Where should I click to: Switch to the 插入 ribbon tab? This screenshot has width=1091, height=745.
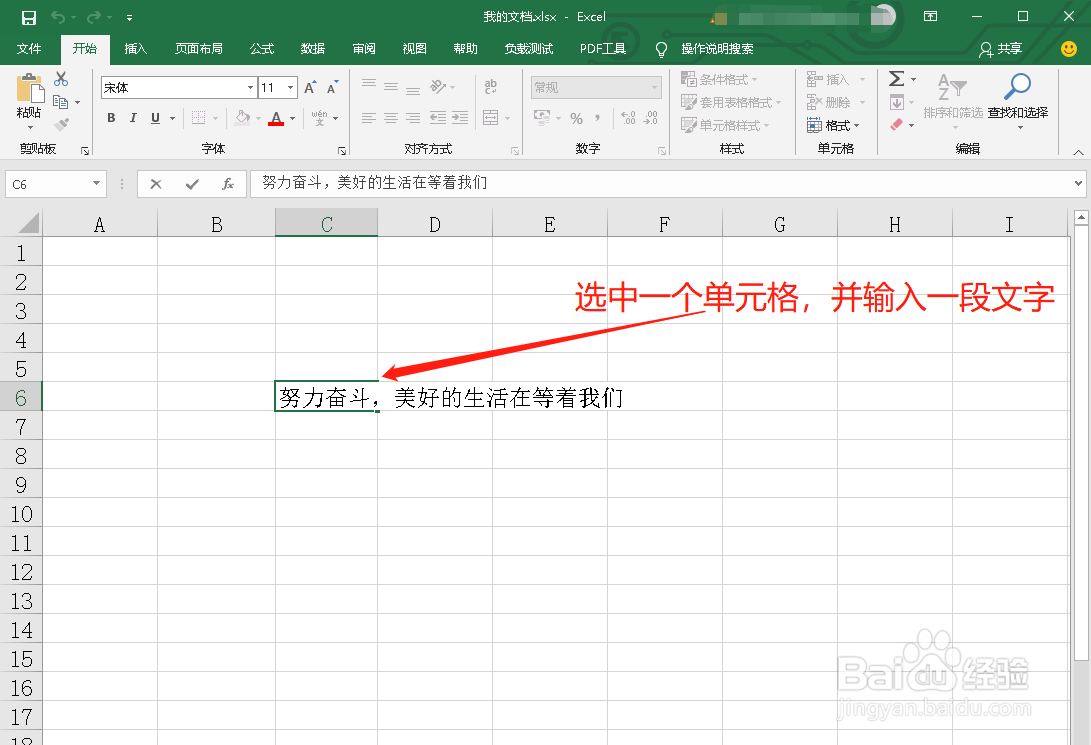click(x=137, y=48)
